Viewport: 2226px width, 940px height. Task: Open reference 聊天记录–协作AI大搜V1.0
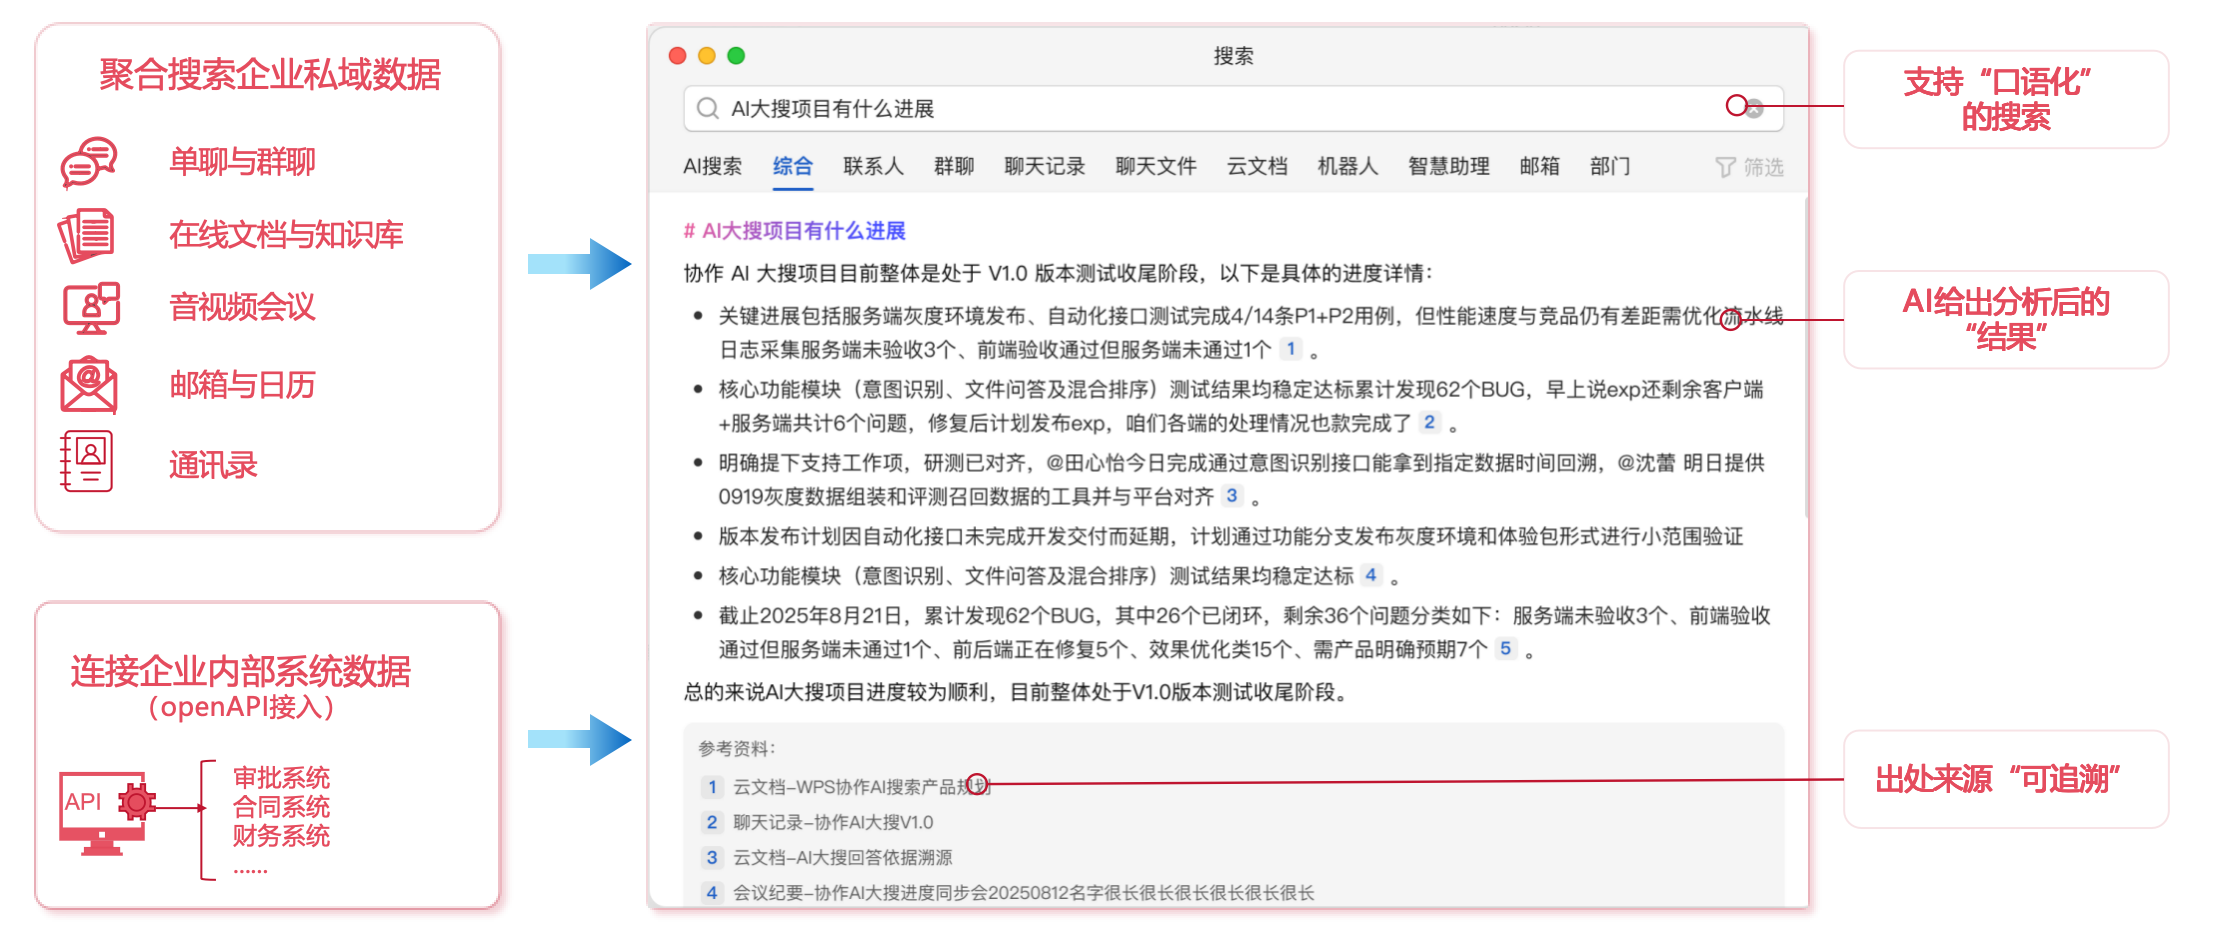click(x=832, y=822)
